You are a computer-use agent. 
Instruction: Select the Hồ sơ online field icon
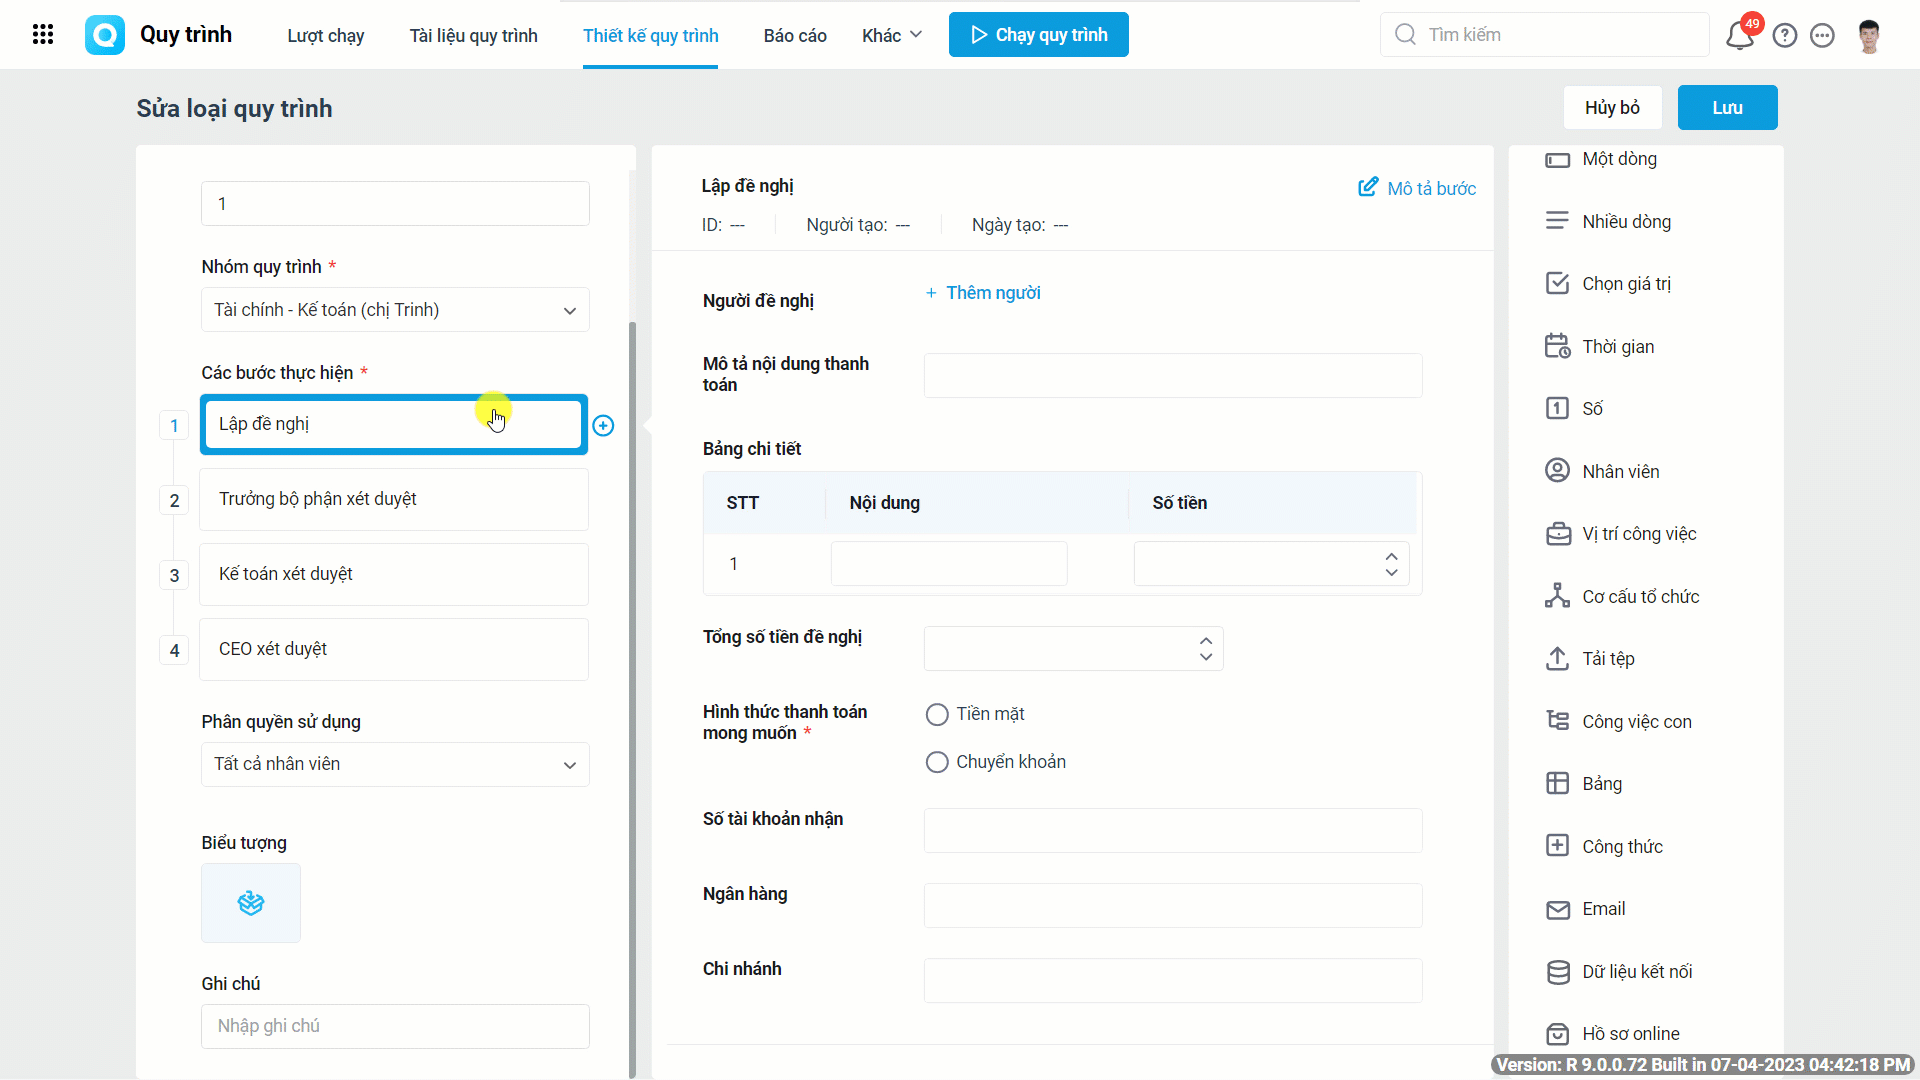coord(1557,1034)
